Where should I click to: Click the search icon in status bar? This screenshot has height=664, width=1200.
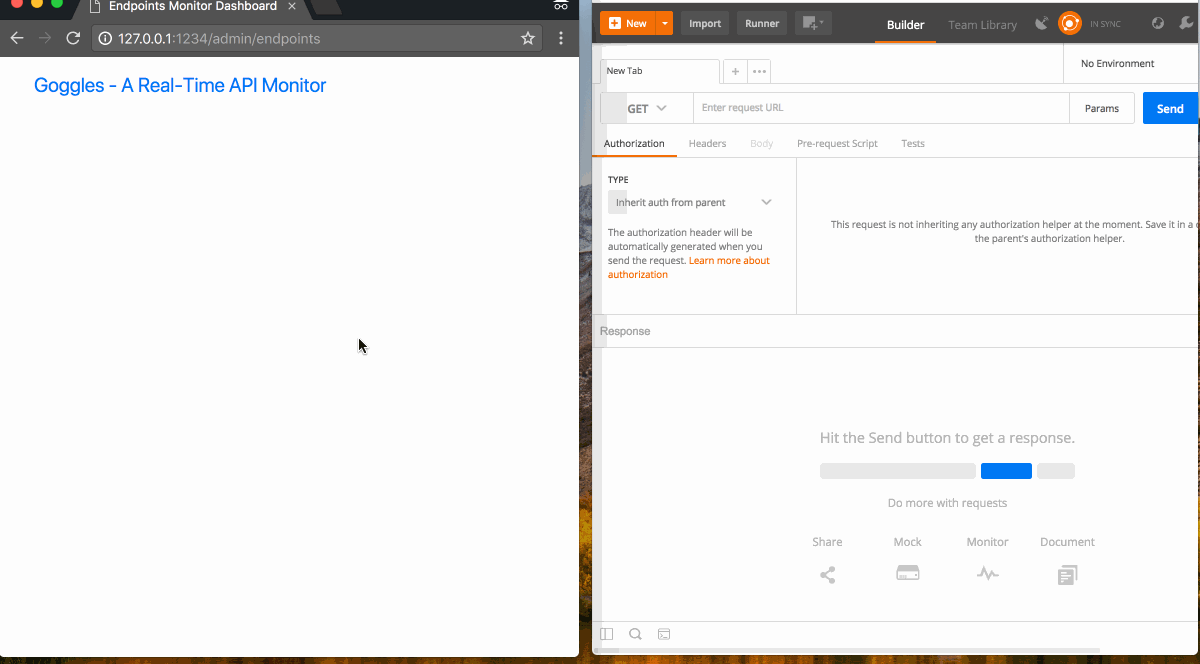tap(636, 634)
